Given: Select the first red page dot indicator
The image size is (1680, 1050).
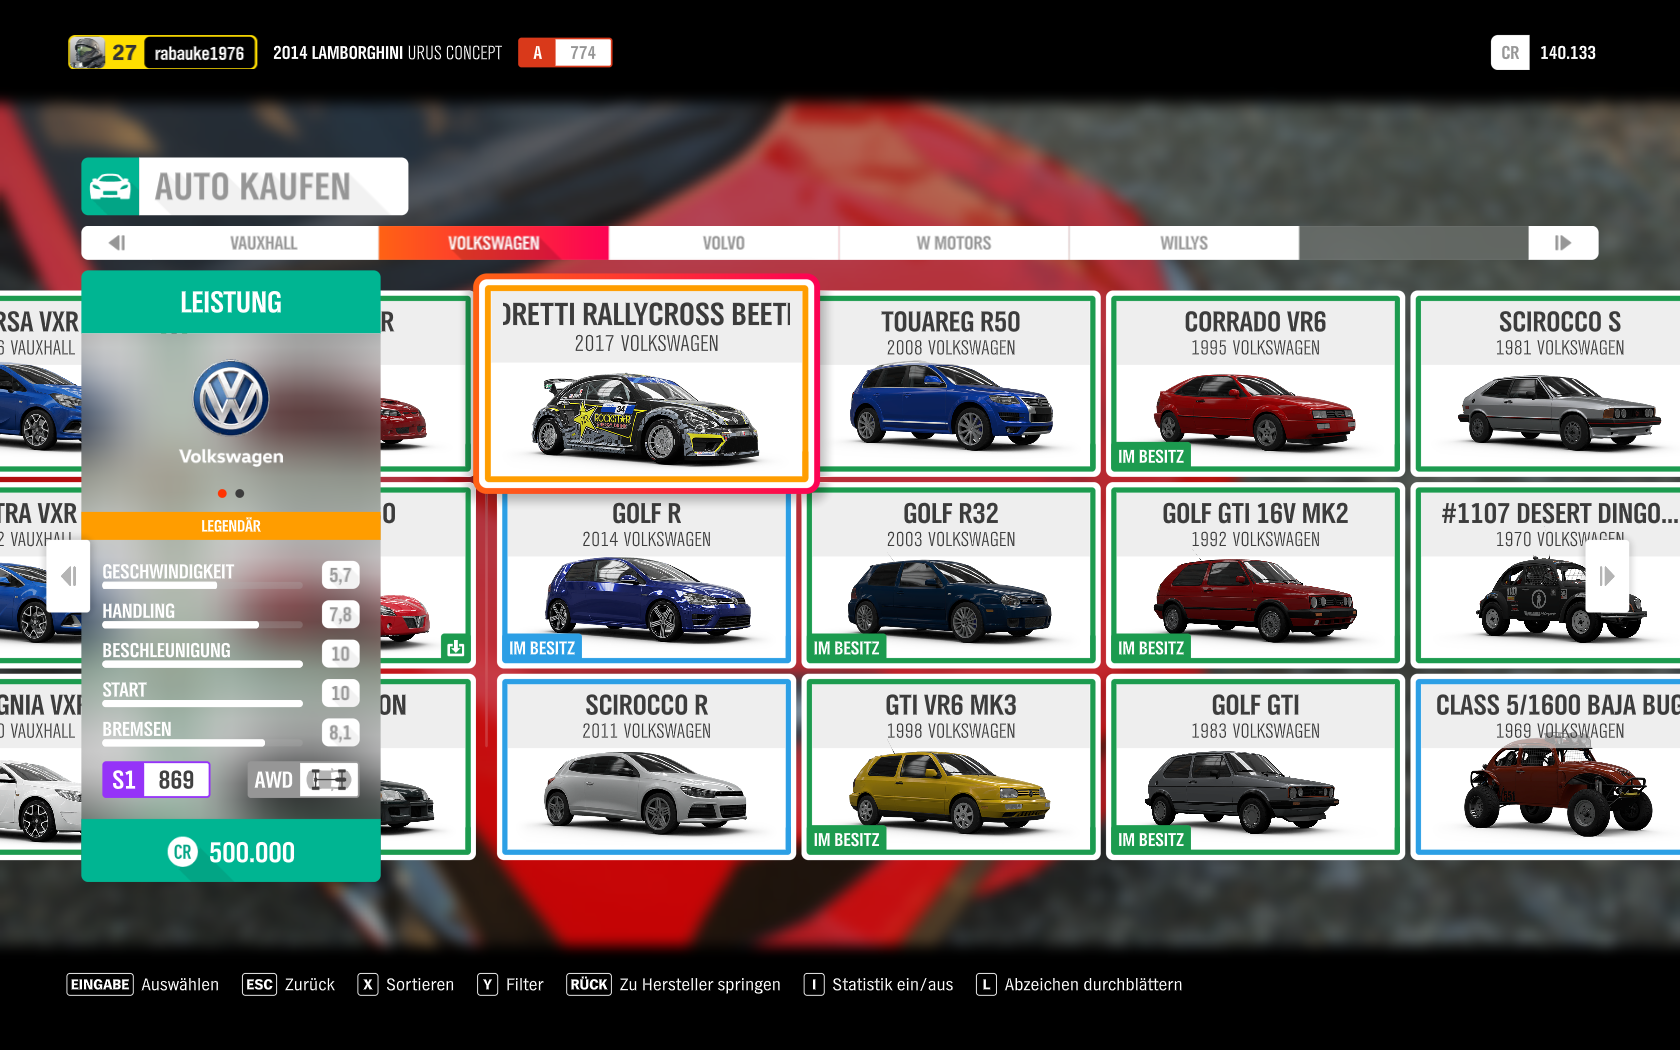Looking at the screenshot, I should 222,493.
